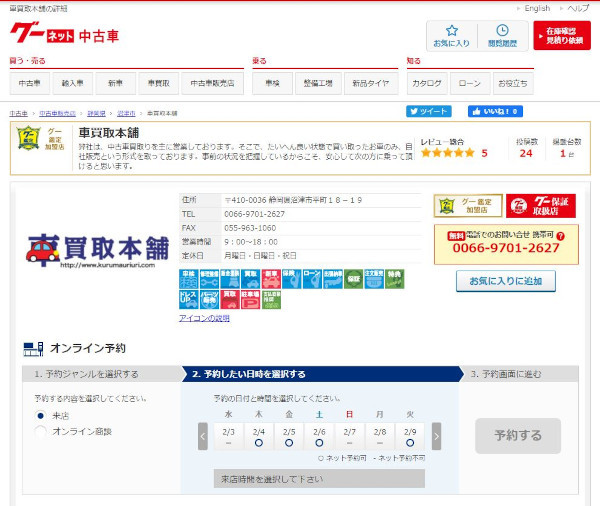Select the オンライン商談 radio option
The image size is (600, 506).
pyautogui.click(x=41, y=431)
